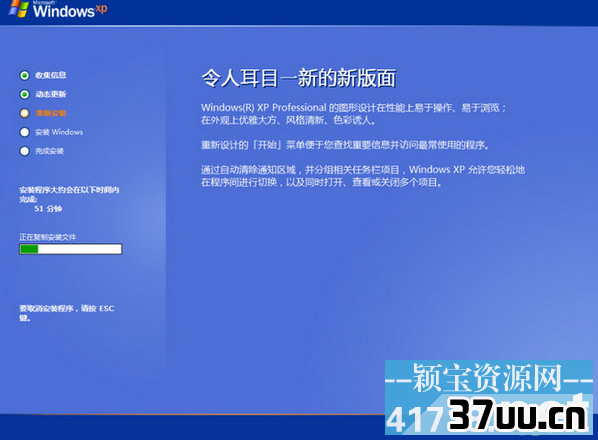Screen dimensions: 598x440
Task: Click the 安装程序大约会在以下时间内完成 text
Action: [x=69, y=194]
